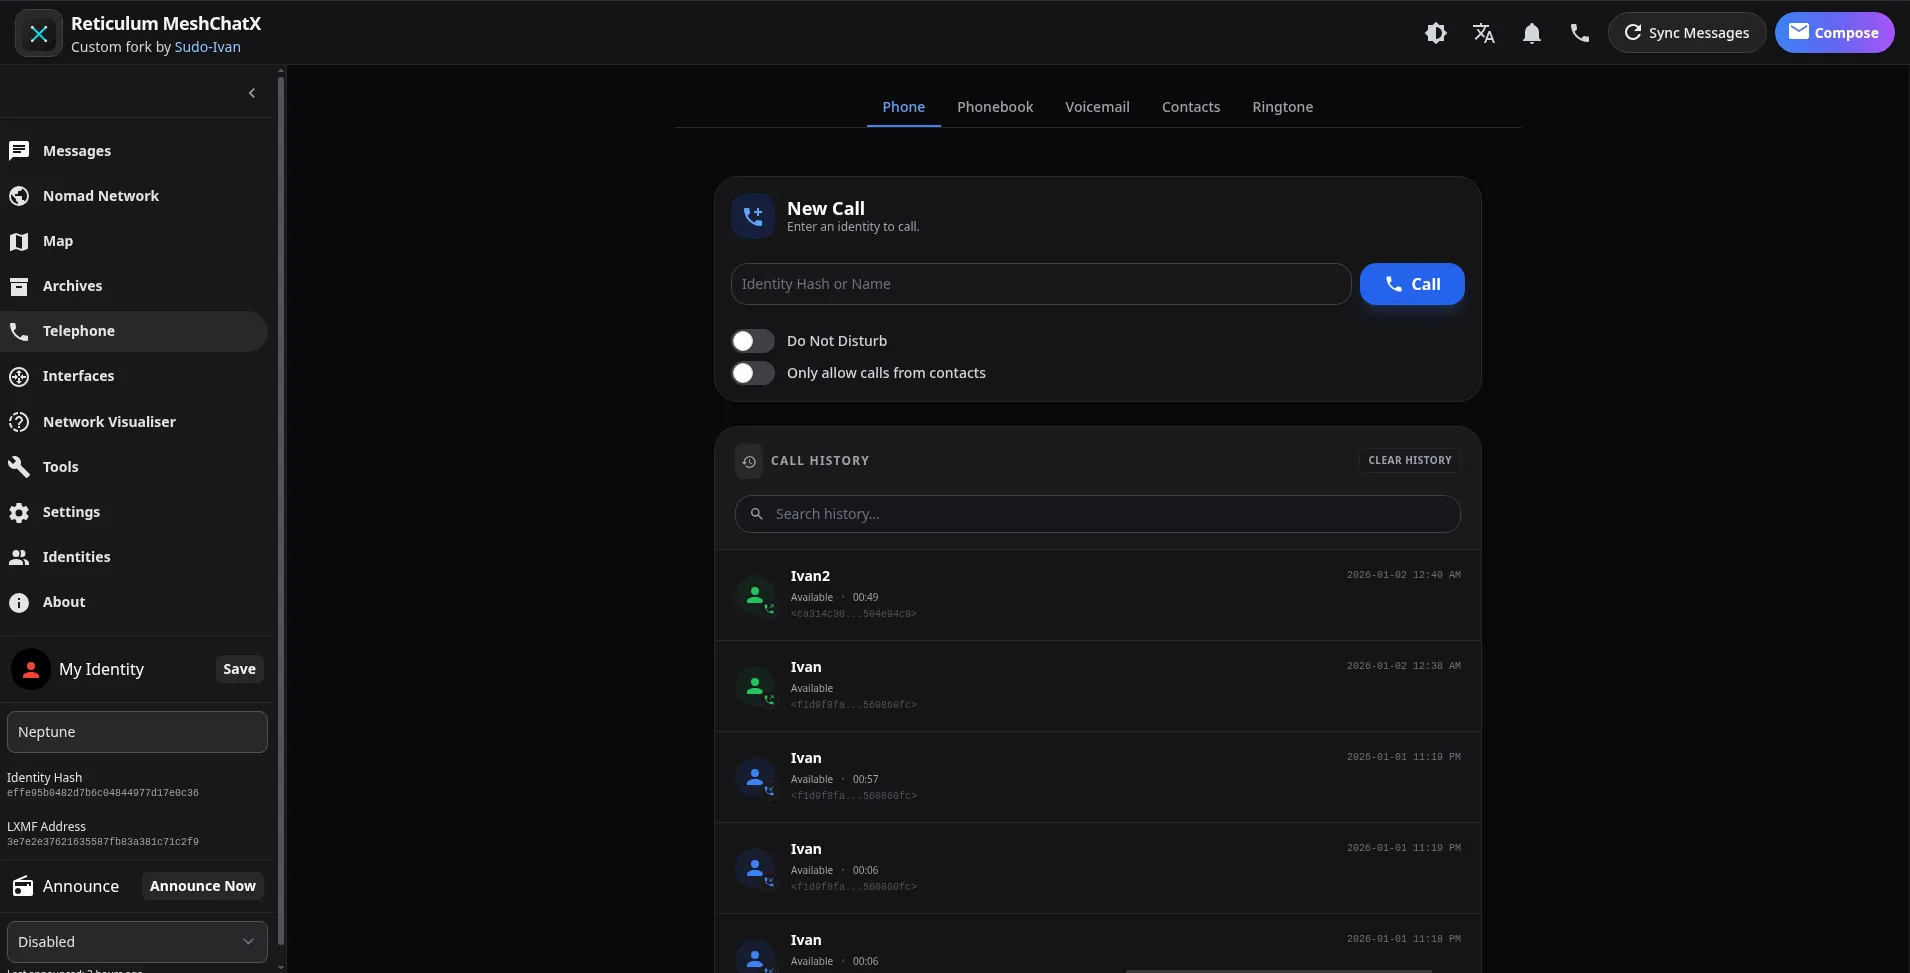1910x973 pixels.
Task: Click the My Identity avatar icon
Action: pyautogui.click(x=31, y=669)
